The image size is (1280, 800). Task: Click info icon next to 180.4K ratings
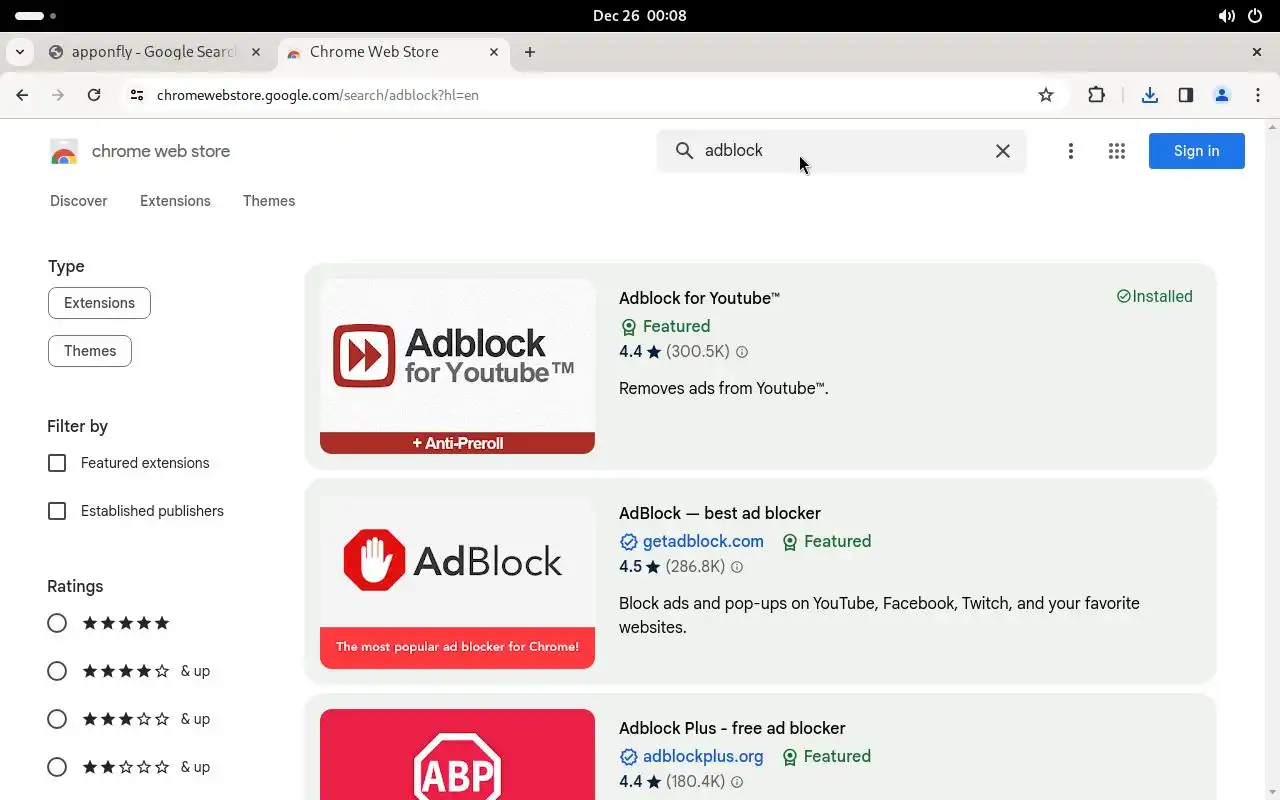click(x=737, y=782)
